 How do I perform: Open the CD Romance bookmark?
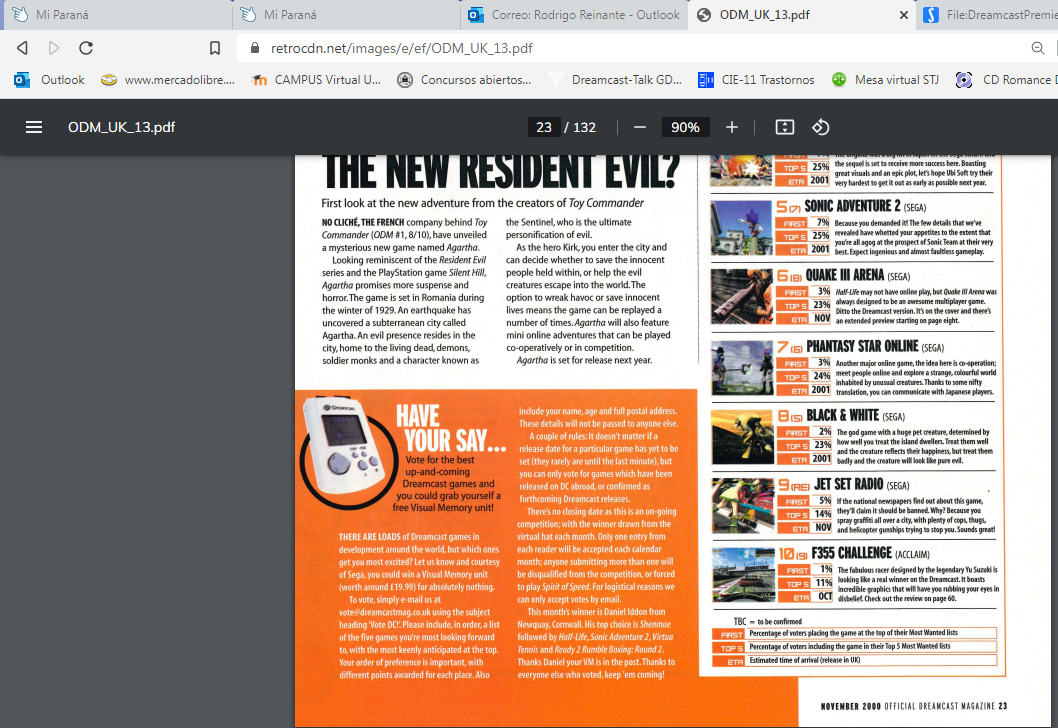1007,80
